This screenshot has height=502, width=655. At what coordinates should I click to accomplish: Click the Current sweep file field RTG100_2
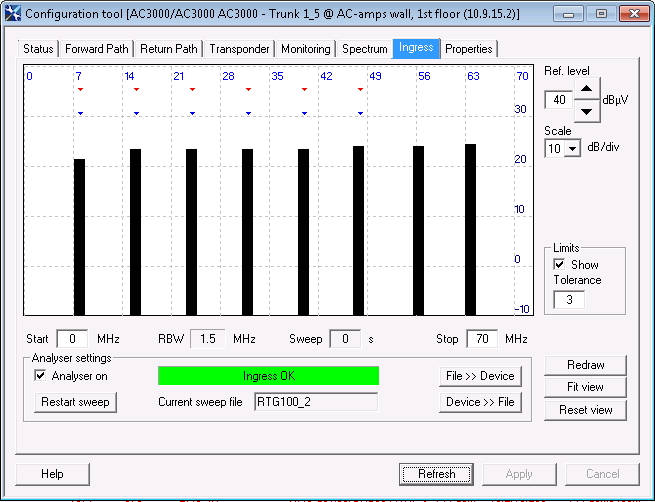point(316,402)
